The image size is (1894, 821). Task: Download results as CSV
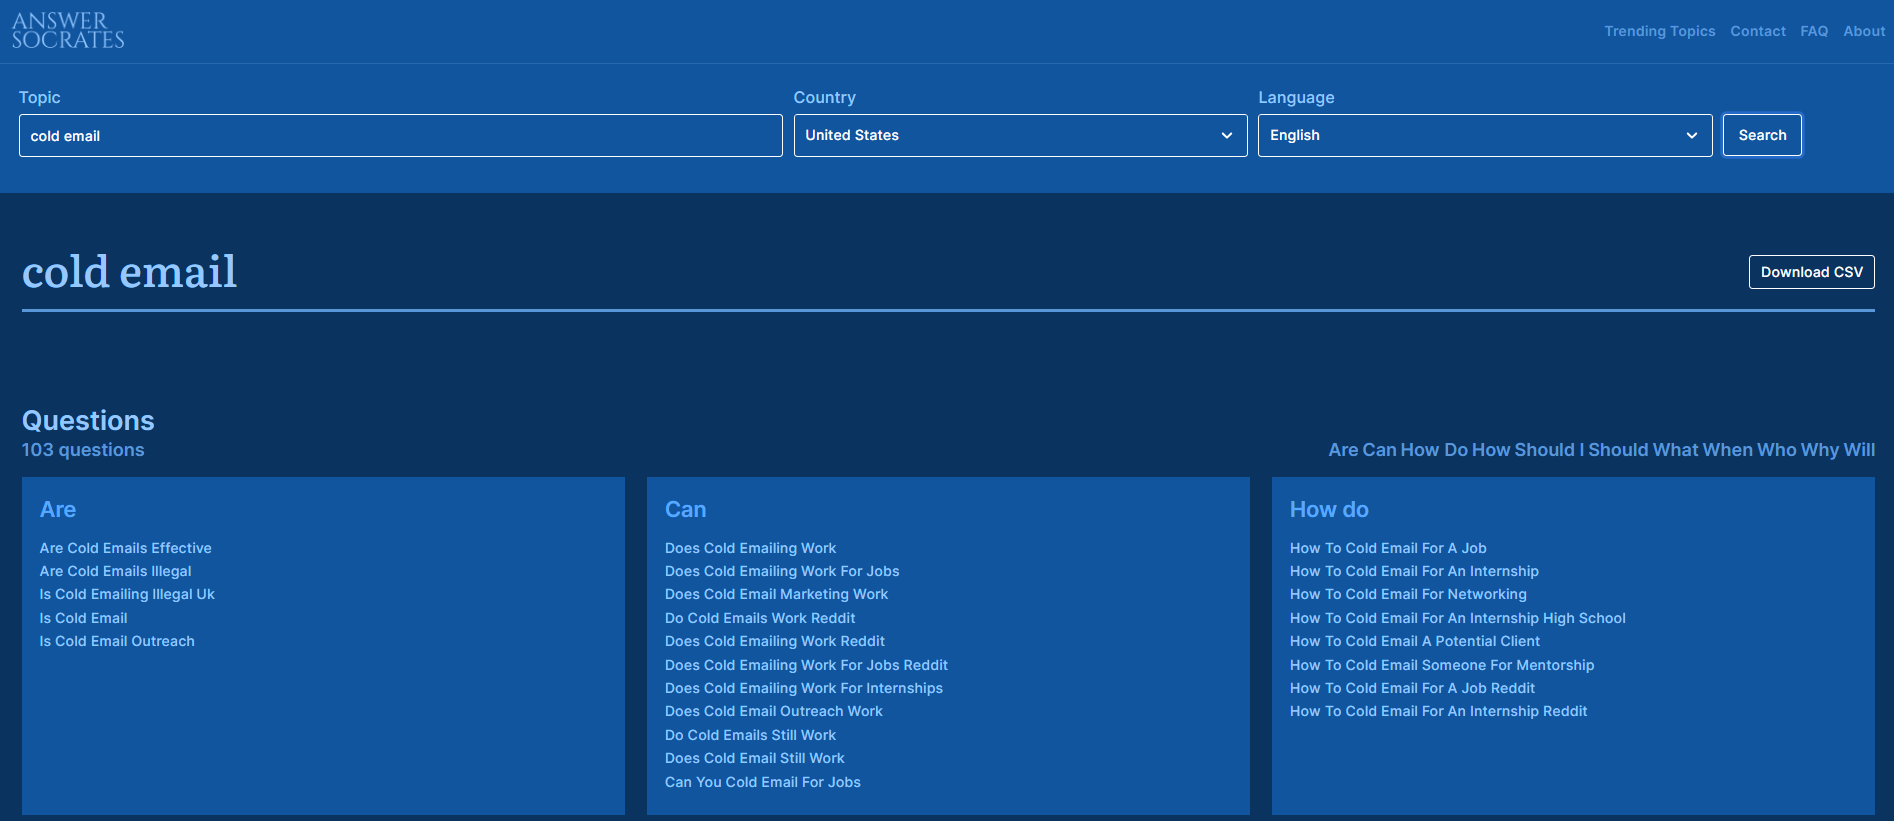(1811, 272)
